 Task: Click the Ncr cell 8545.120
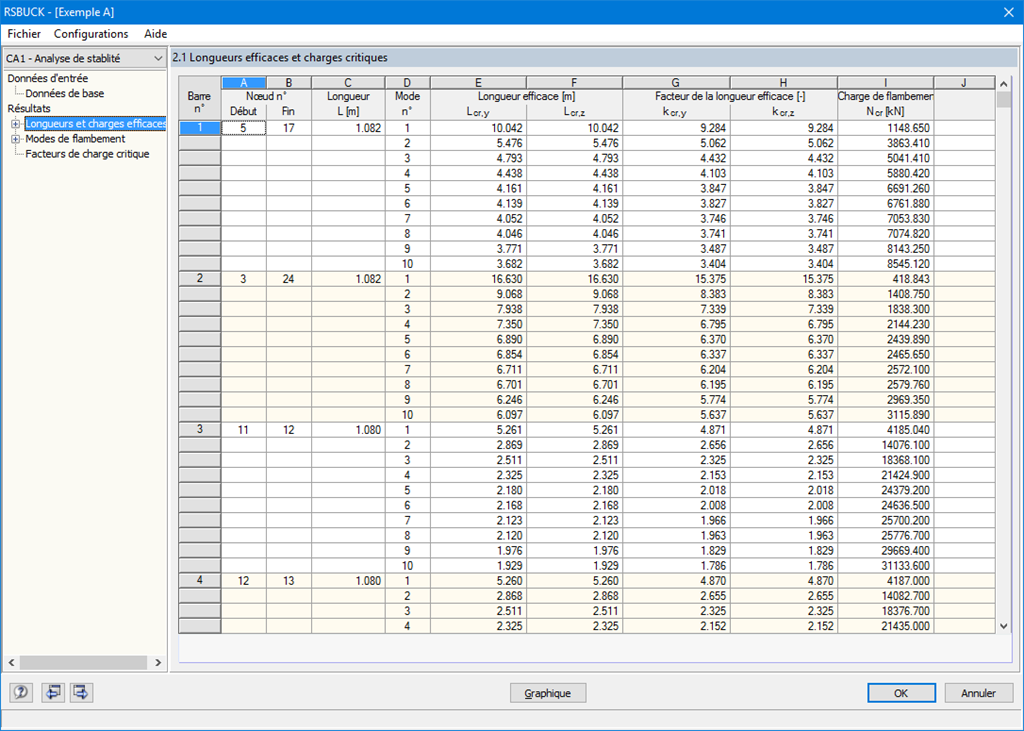click(x=886, y=264)
